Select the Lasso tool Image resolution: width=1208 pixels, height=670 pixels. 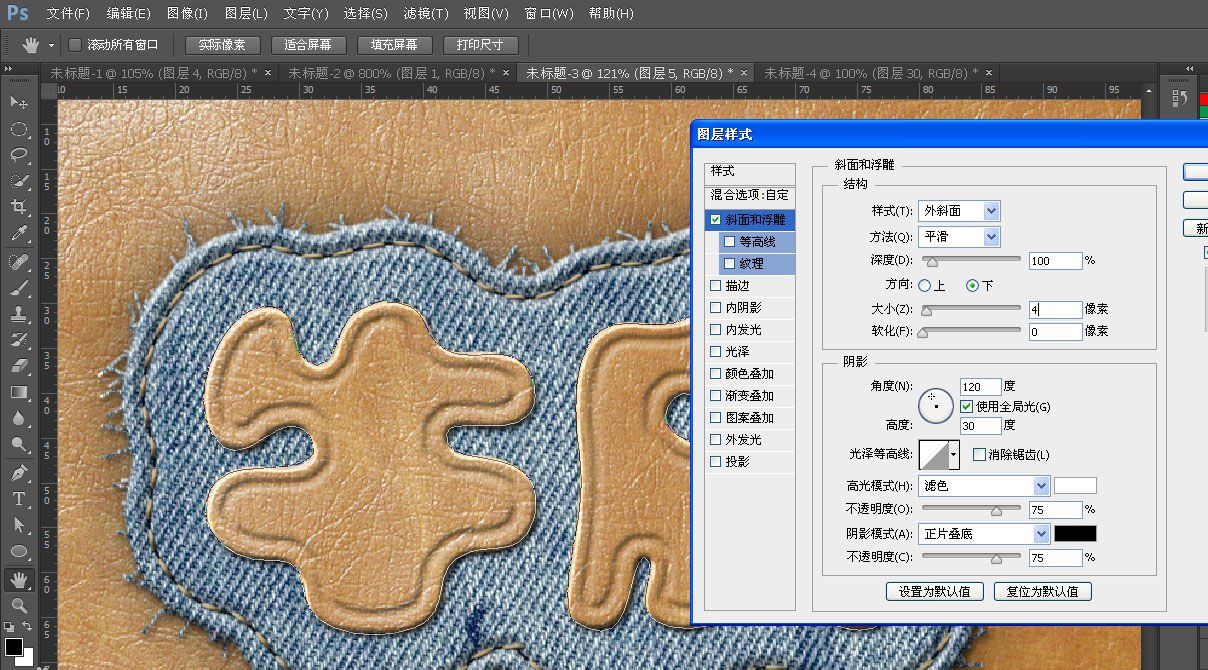pyautogui.click(x=19, y=155)
